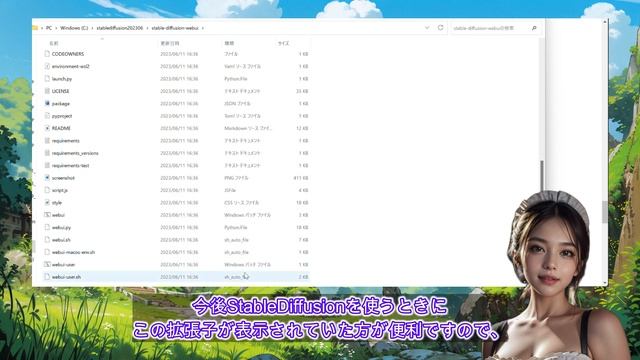Select the package file name

click(x=61, y=104)
